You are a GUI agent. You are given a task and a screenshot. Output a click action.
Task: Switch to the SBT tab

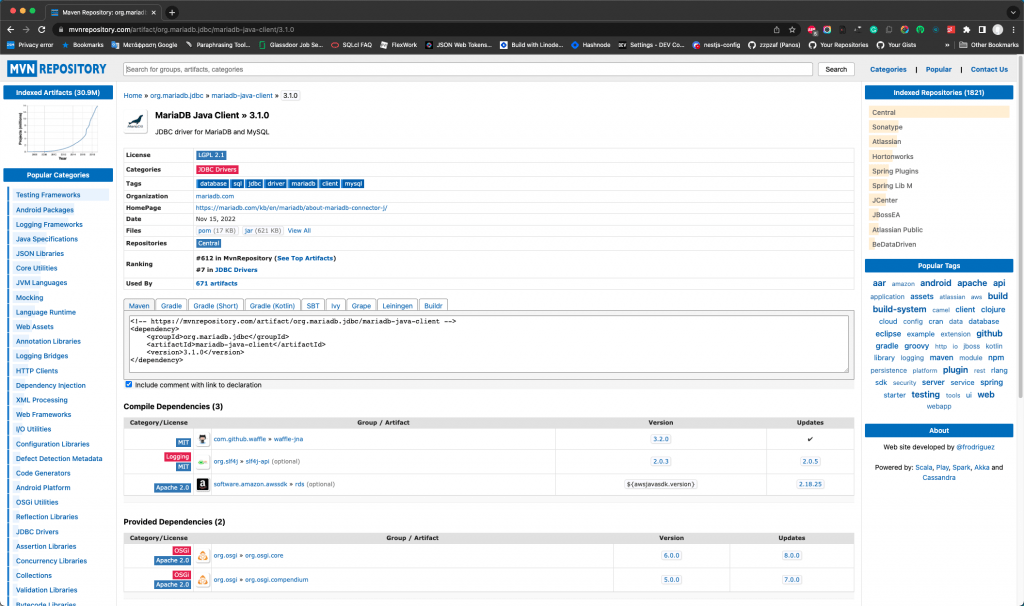click(x=313, y=306)
